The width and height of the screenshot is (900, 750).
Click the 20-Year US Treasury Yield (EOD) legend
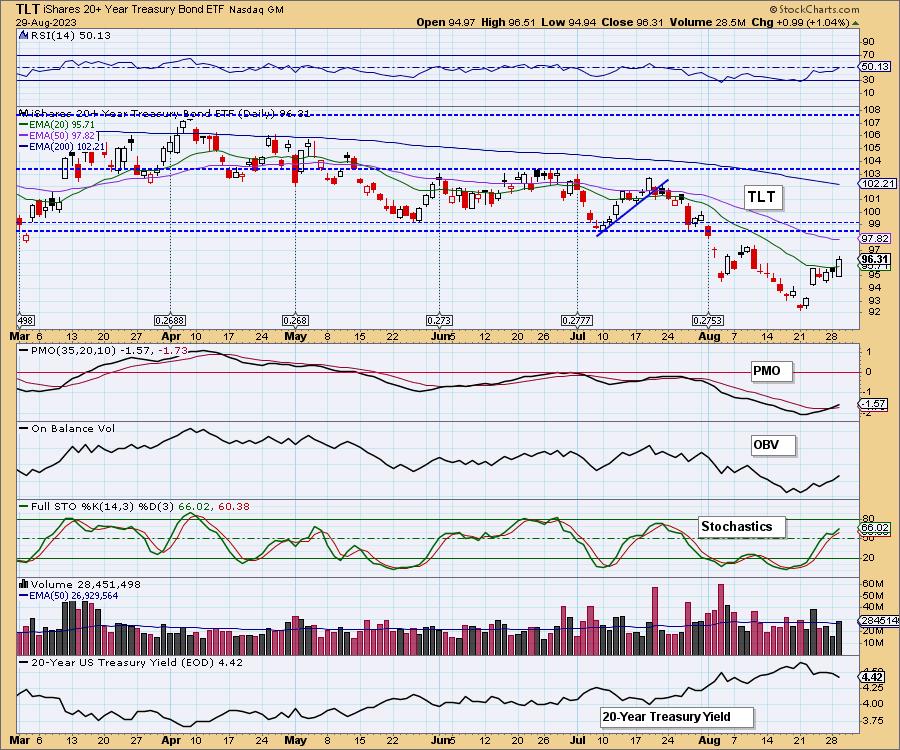click(x=131, y=662)
